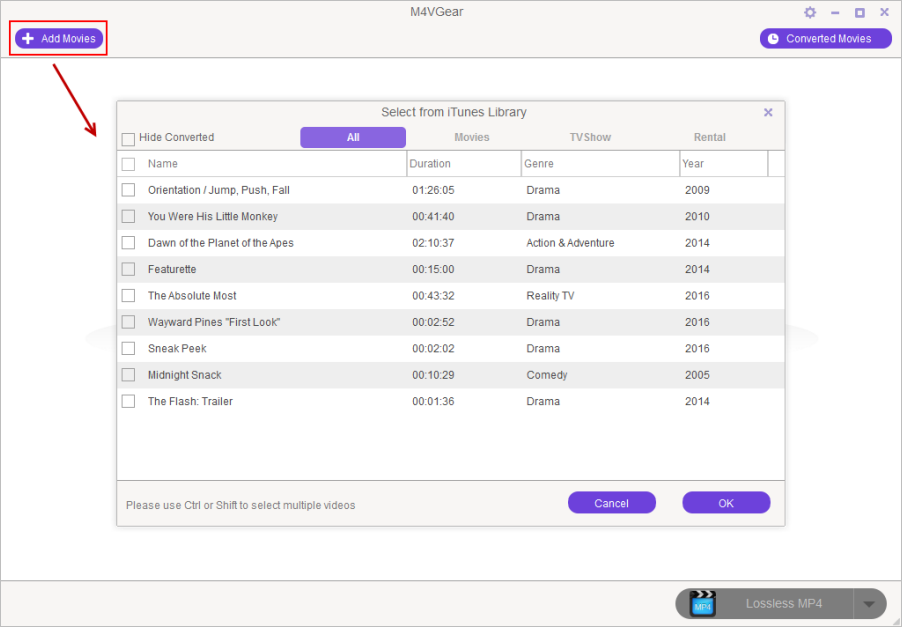
Task: Click duration 02:10:37
Action: [433, 243]
